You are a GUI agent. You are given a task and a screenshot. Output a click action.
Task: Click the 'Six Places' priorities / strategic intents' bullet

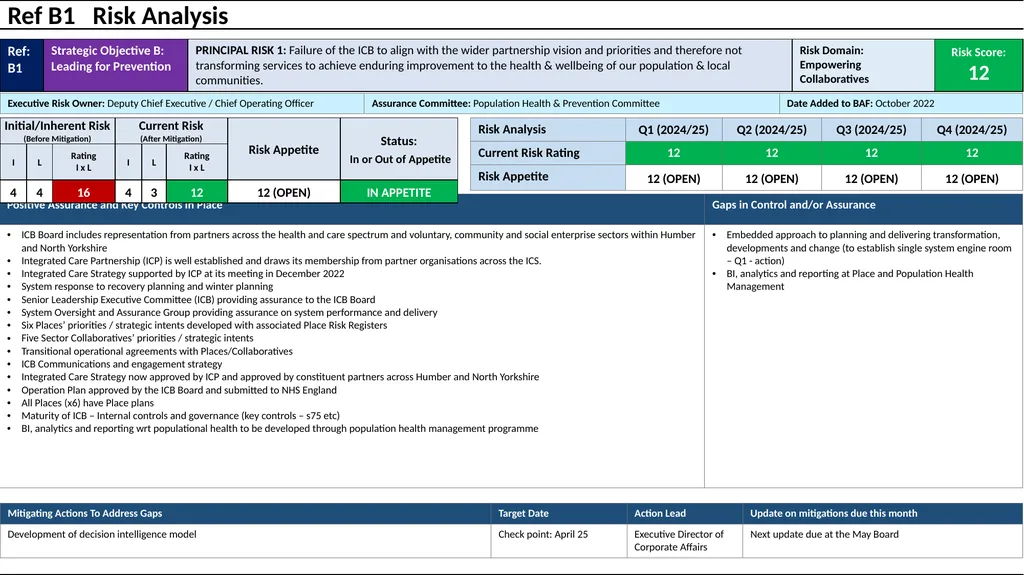[204, 325]
